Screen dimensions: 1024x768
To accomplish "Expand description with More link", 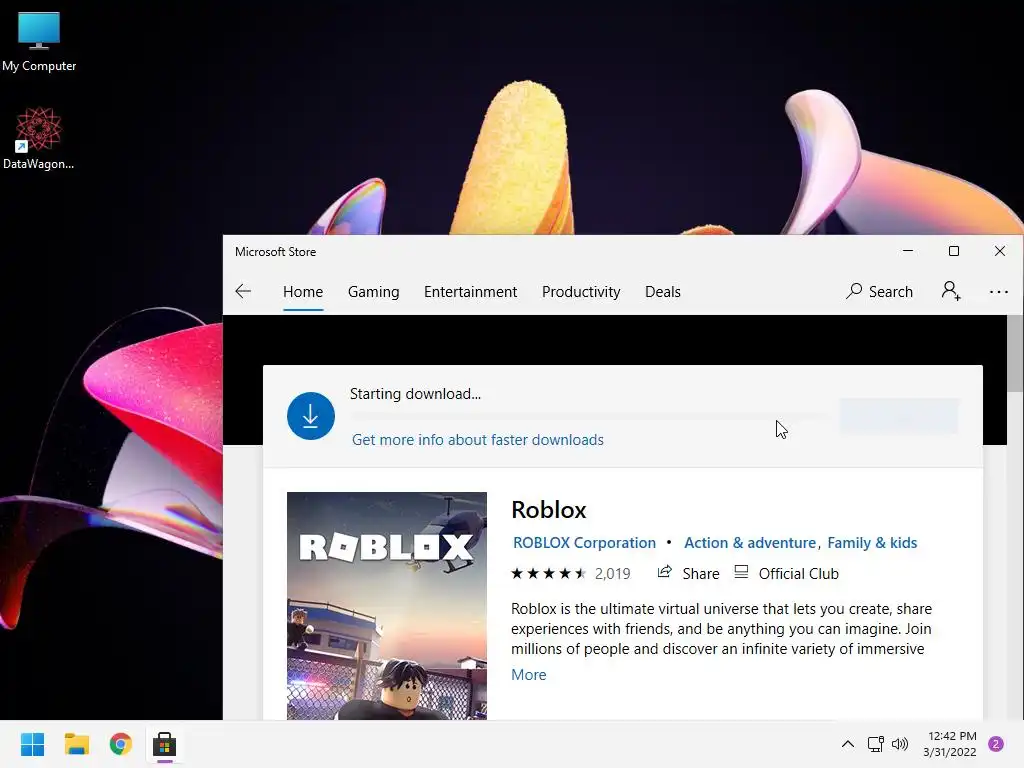I will point(528,675).
